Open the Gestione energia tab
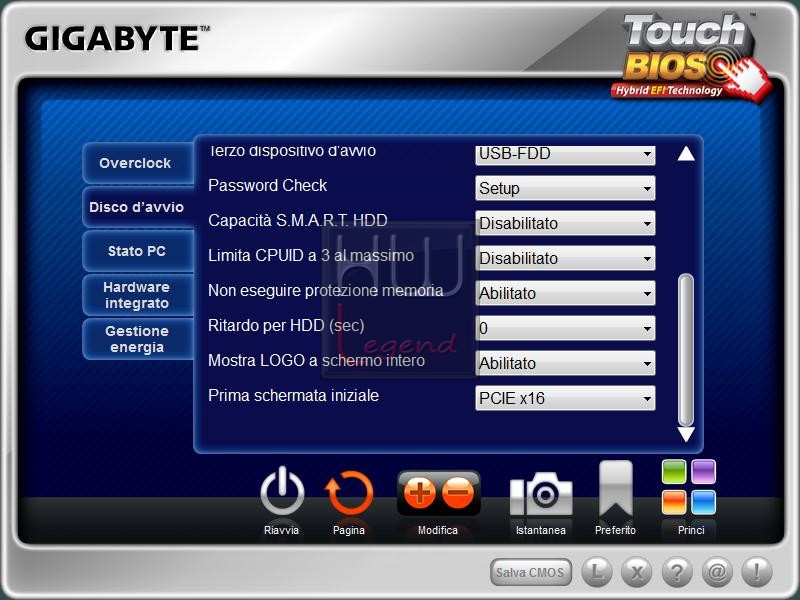The width and height of the screenshot is (800, 600). pyautogui.click(x=138, y=339)
